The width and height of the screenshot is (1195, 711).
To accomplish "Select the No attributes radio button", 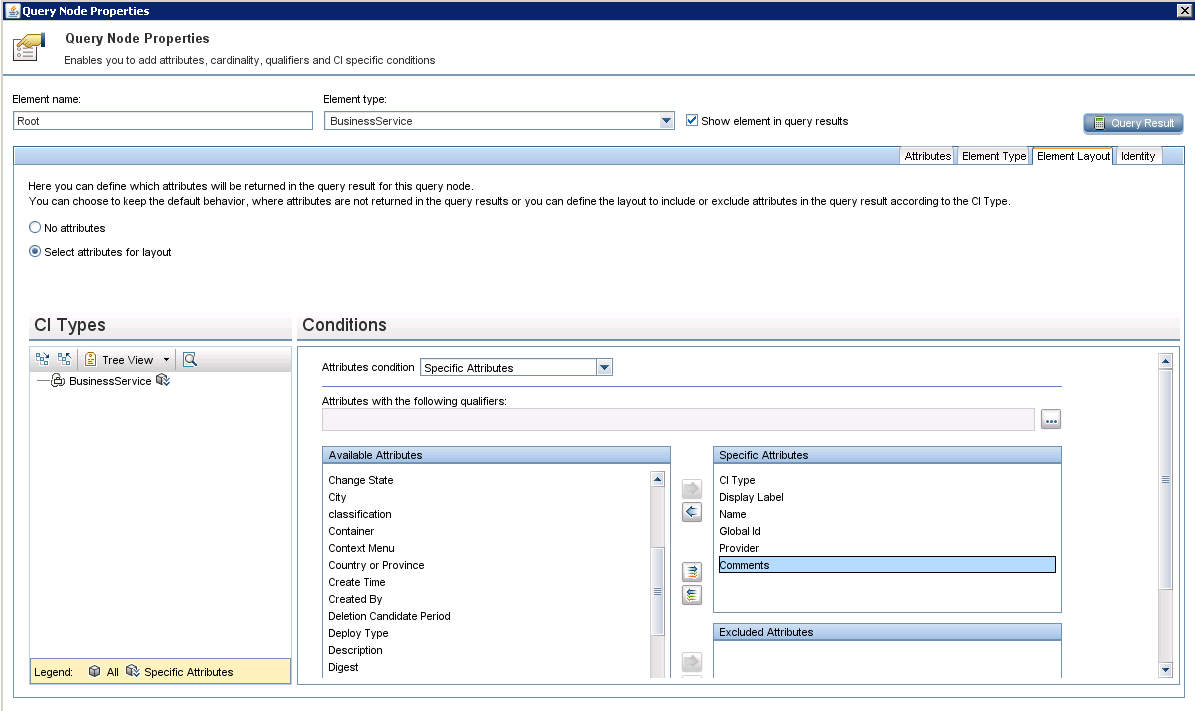I will pyautogui.click(x=36, y=228).
